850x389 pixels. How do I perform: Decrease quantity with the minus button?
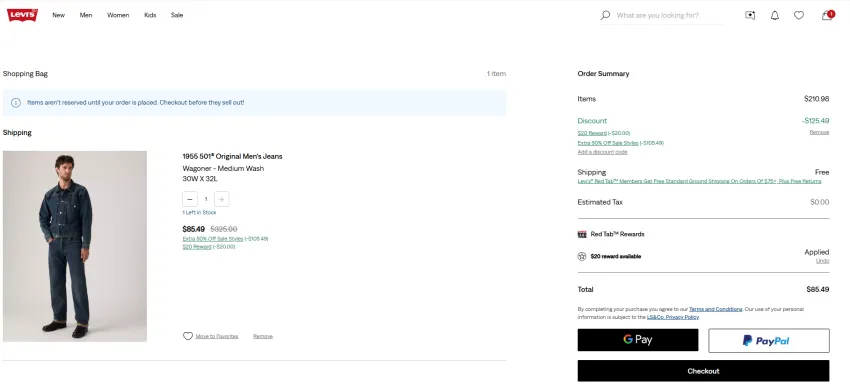[190, 199]
